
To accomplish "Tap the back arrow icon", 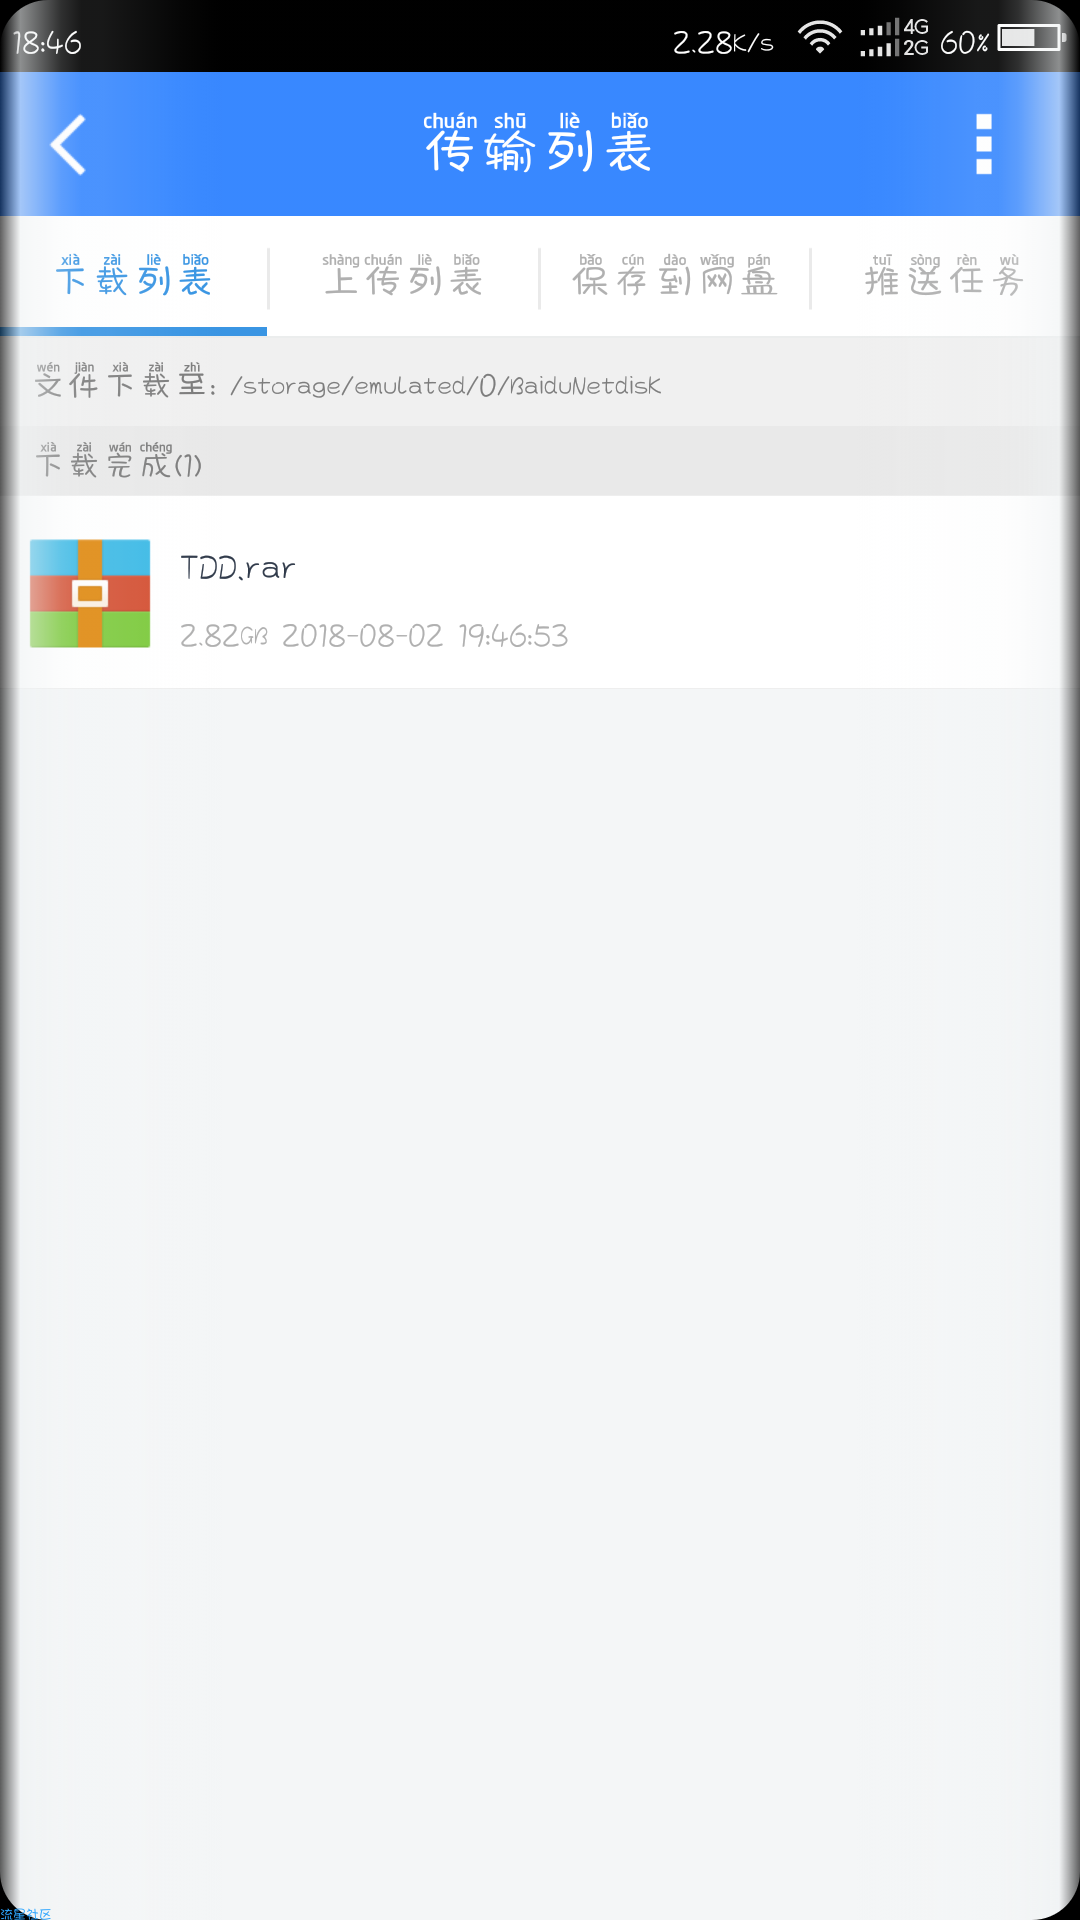I will (x=68, y=145).
